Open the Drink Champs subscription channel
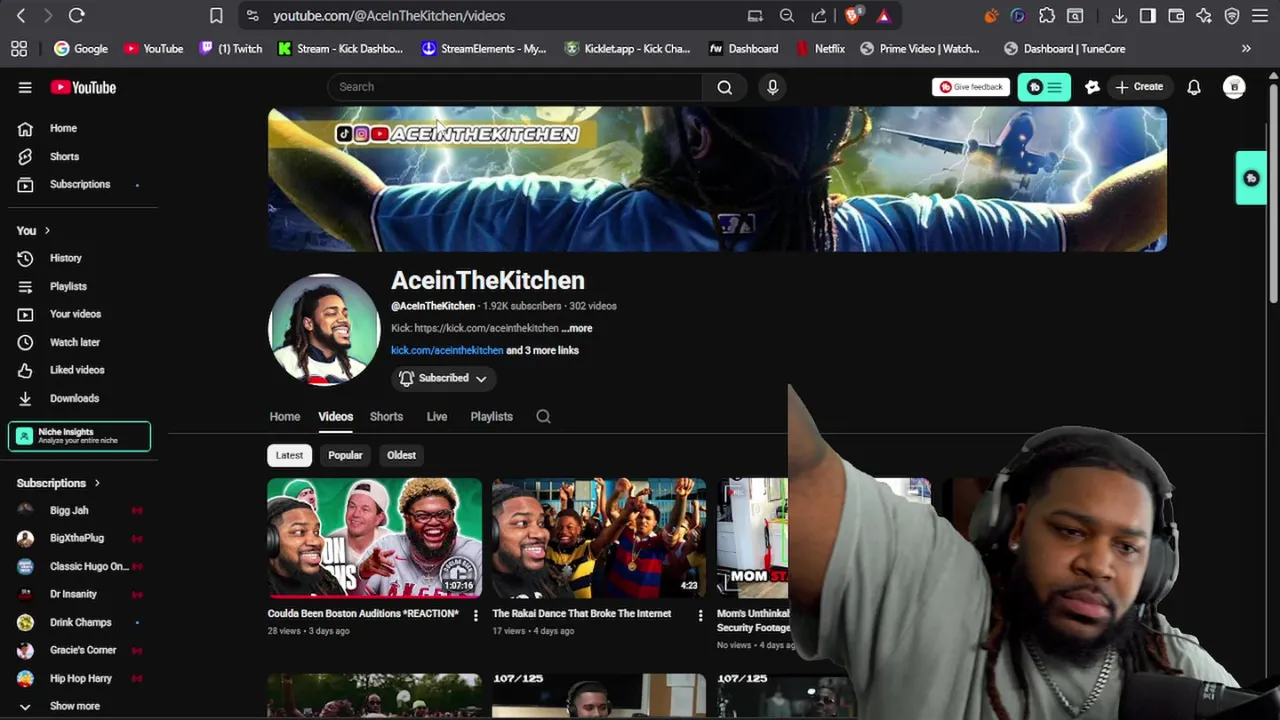This screenshot has height=720, width=1280. [x=80, y=622]
